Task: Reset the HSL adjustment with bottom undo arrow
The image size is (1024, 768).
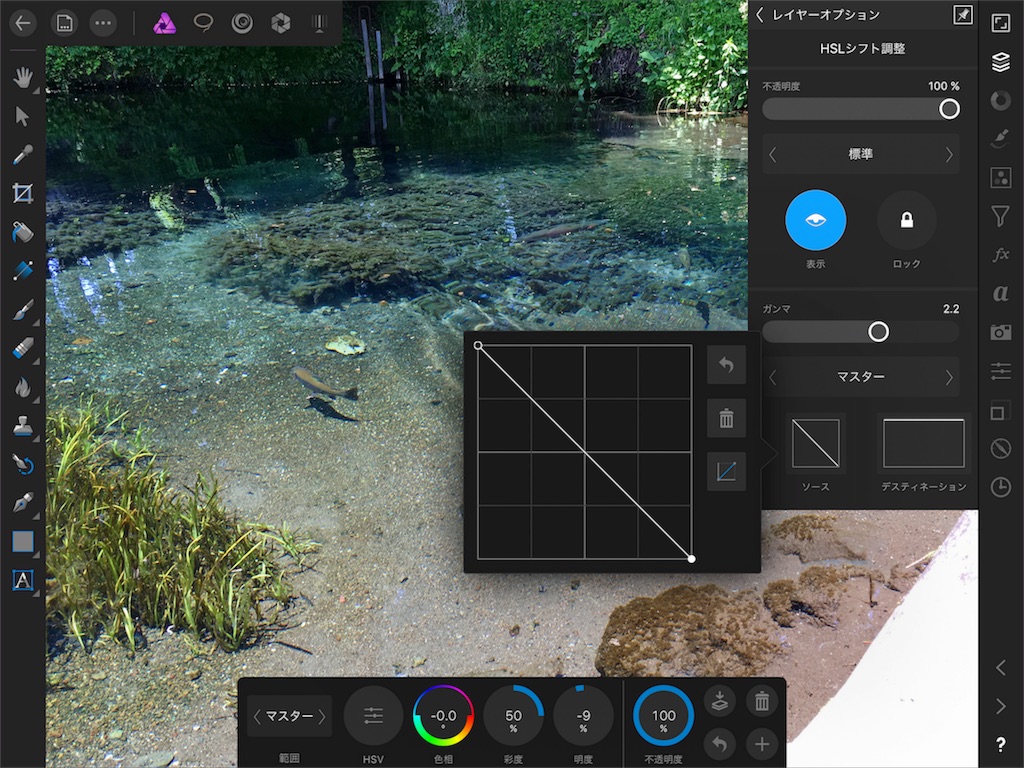Action: coord(720,744)
